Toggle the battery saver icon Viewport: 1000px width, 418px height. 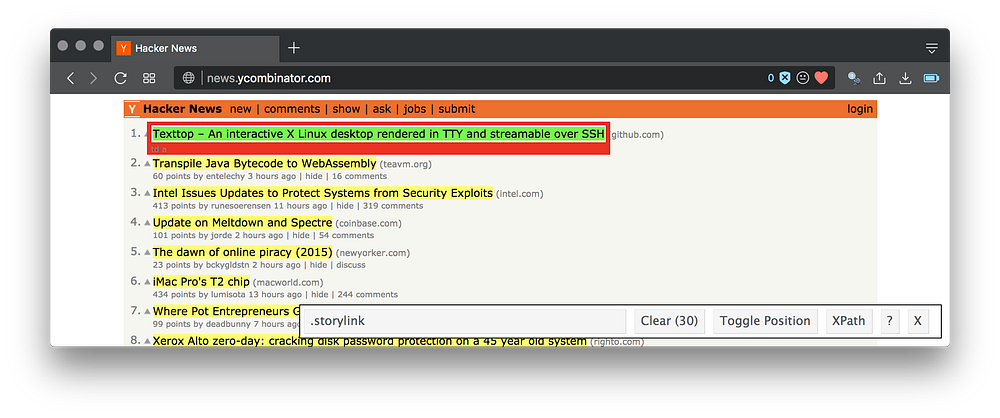tap(931, 78)
